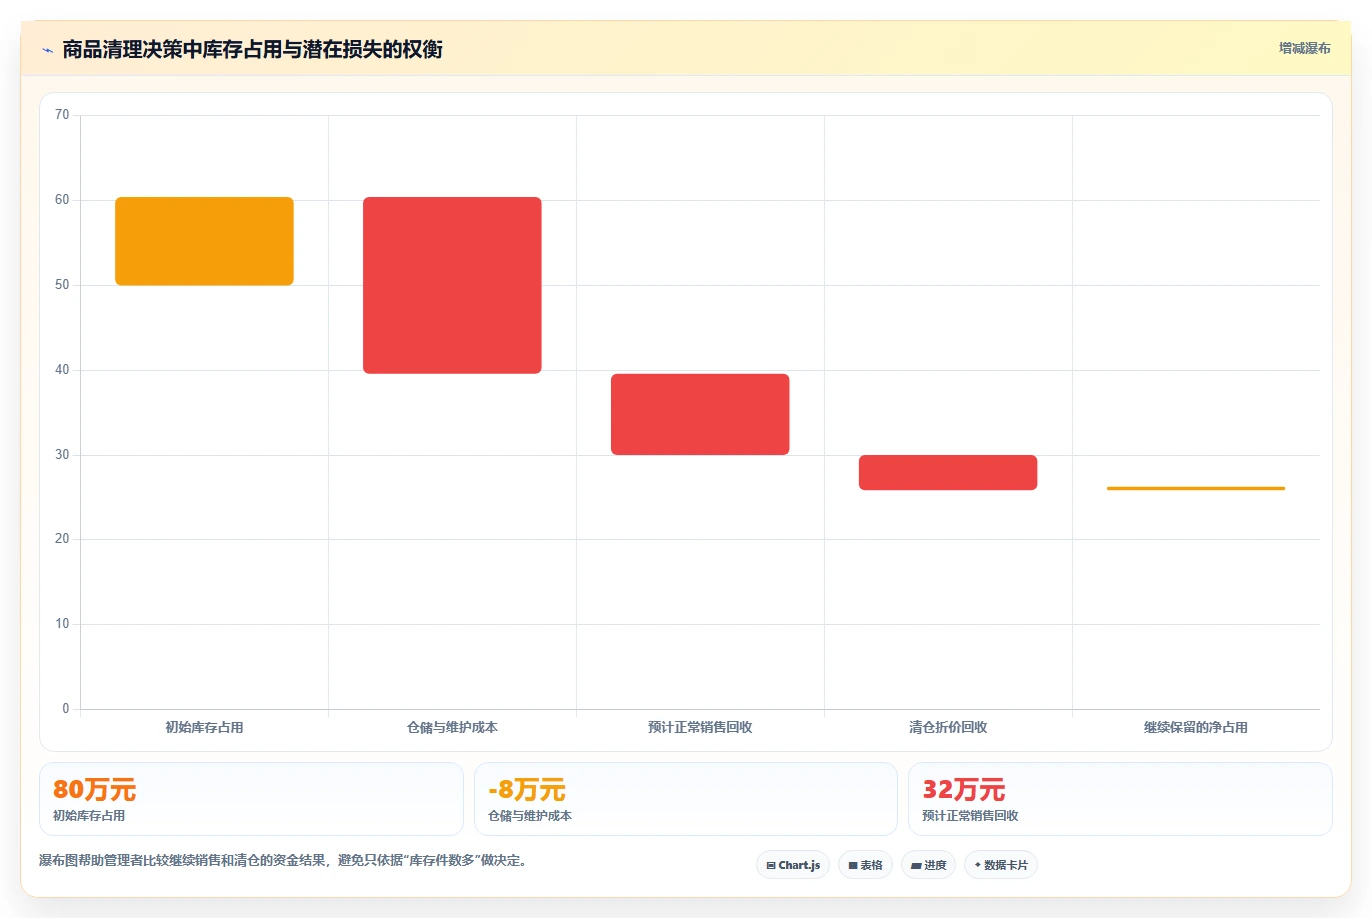
Task: Click x-axis label 初始库存占用
Action: pyautogui.click(x=204, y=727)
